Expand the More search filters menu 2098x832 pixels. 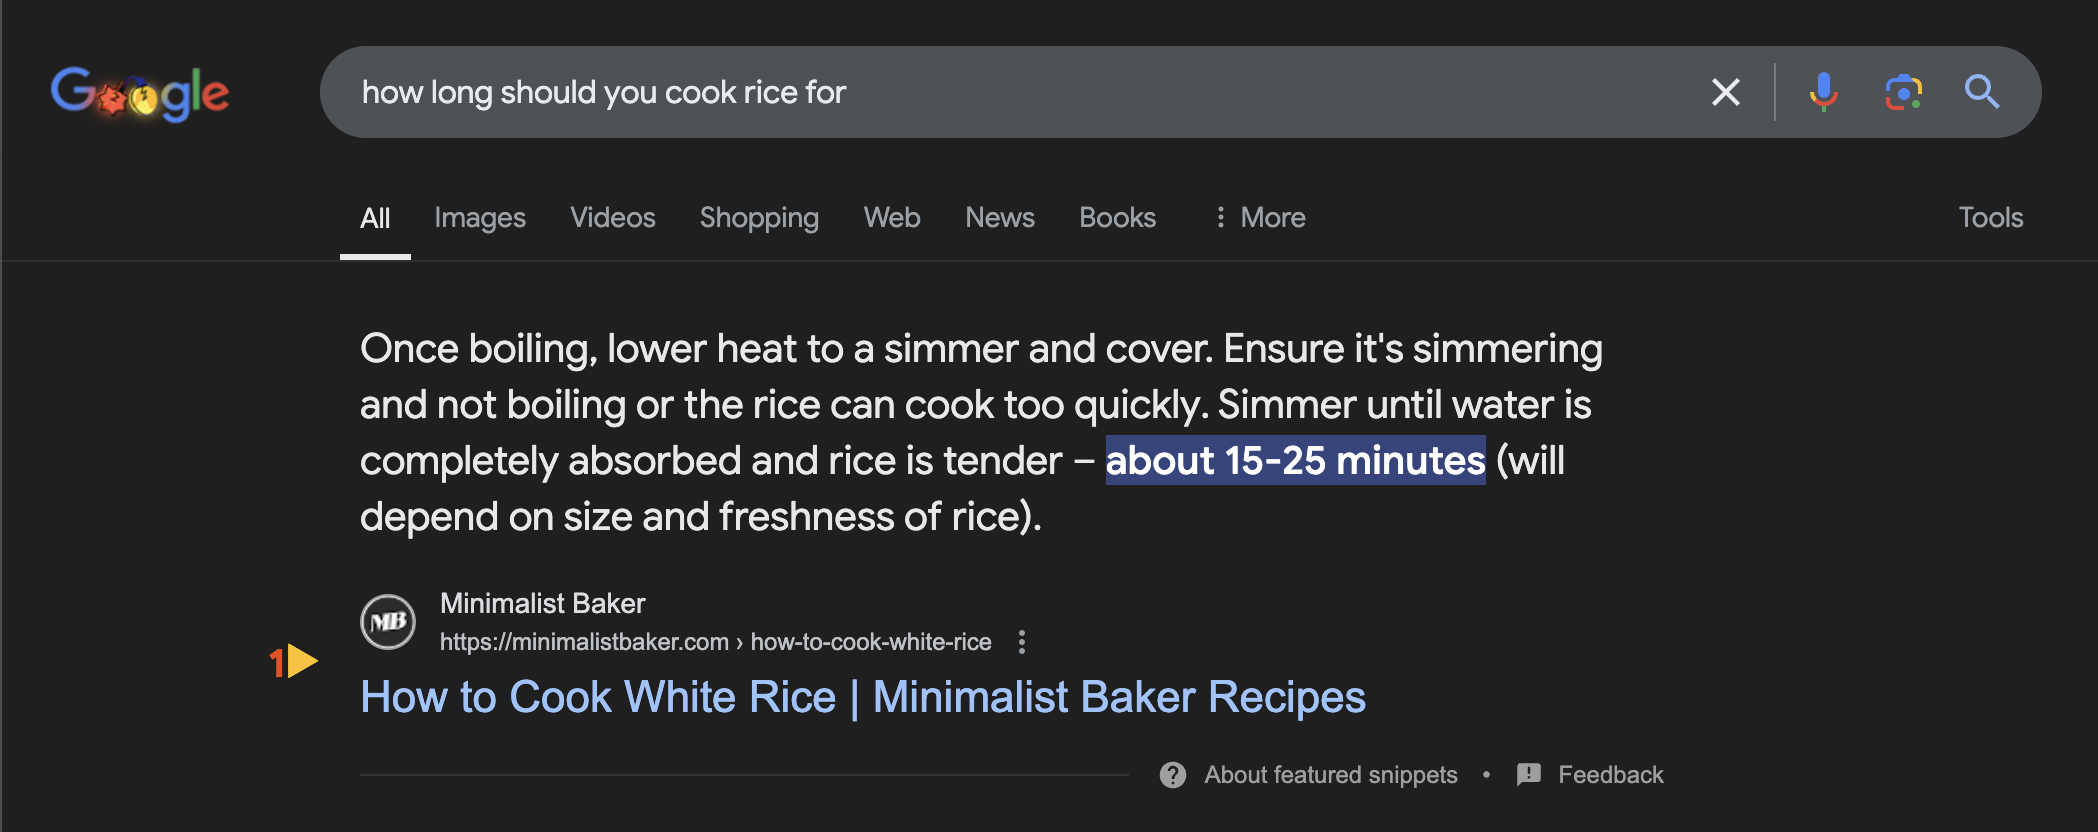click(1260, 217)
